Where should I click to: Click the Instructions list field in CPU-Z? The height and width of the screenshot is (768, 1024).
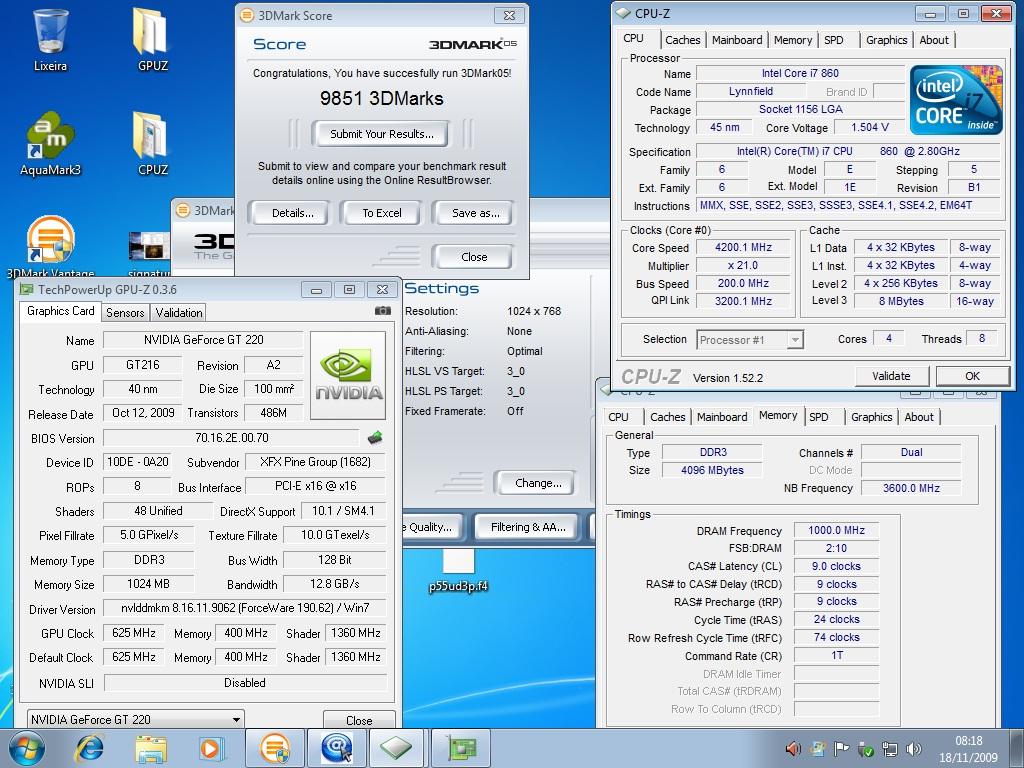(848, 206)
